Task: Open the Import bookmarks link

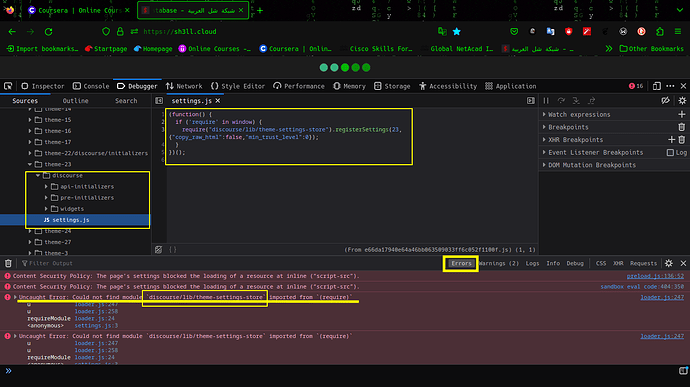Action: pyautogui.click(x=43, y=48)
